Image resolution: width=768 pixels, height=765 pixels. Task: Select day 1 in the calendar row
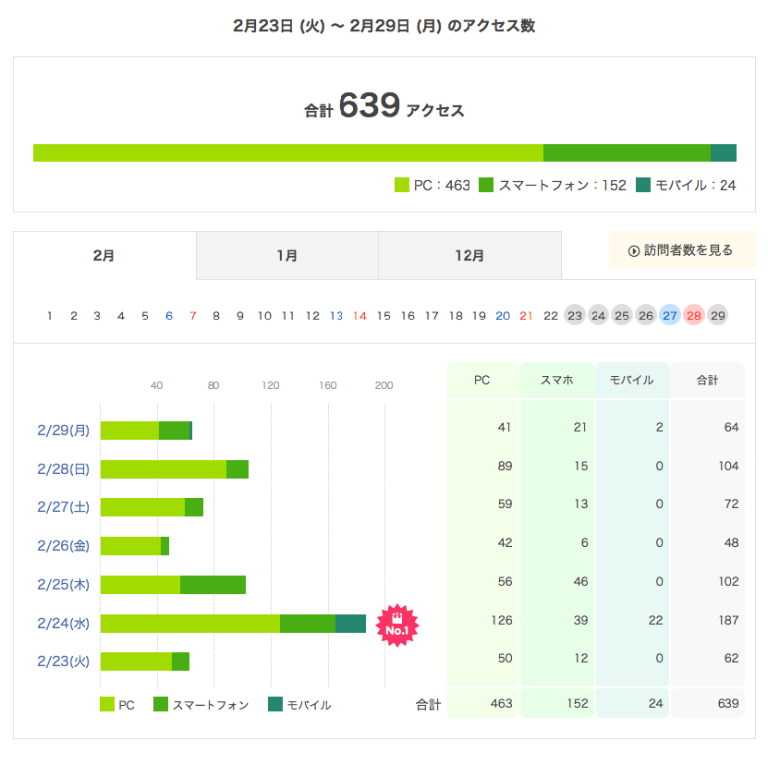click(49, 316)
